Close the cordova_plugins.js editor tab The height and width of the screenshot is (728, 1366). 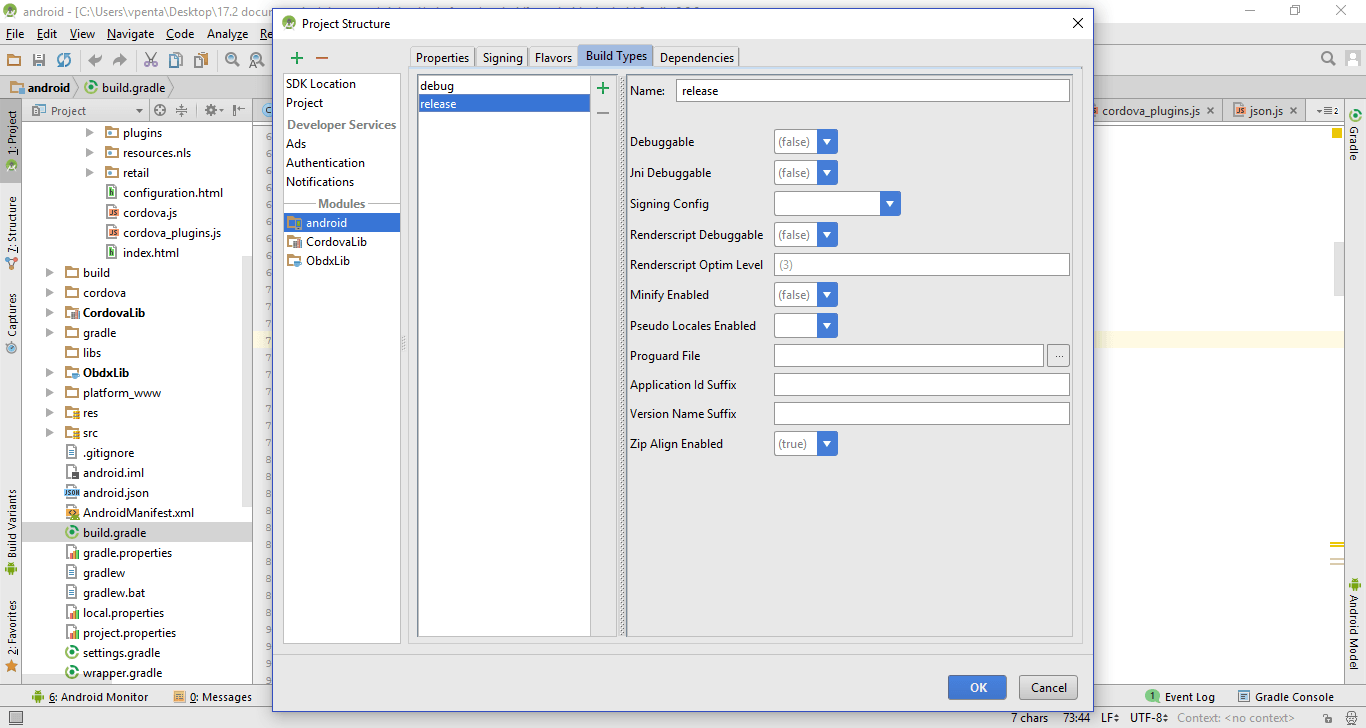point(1210,111)
